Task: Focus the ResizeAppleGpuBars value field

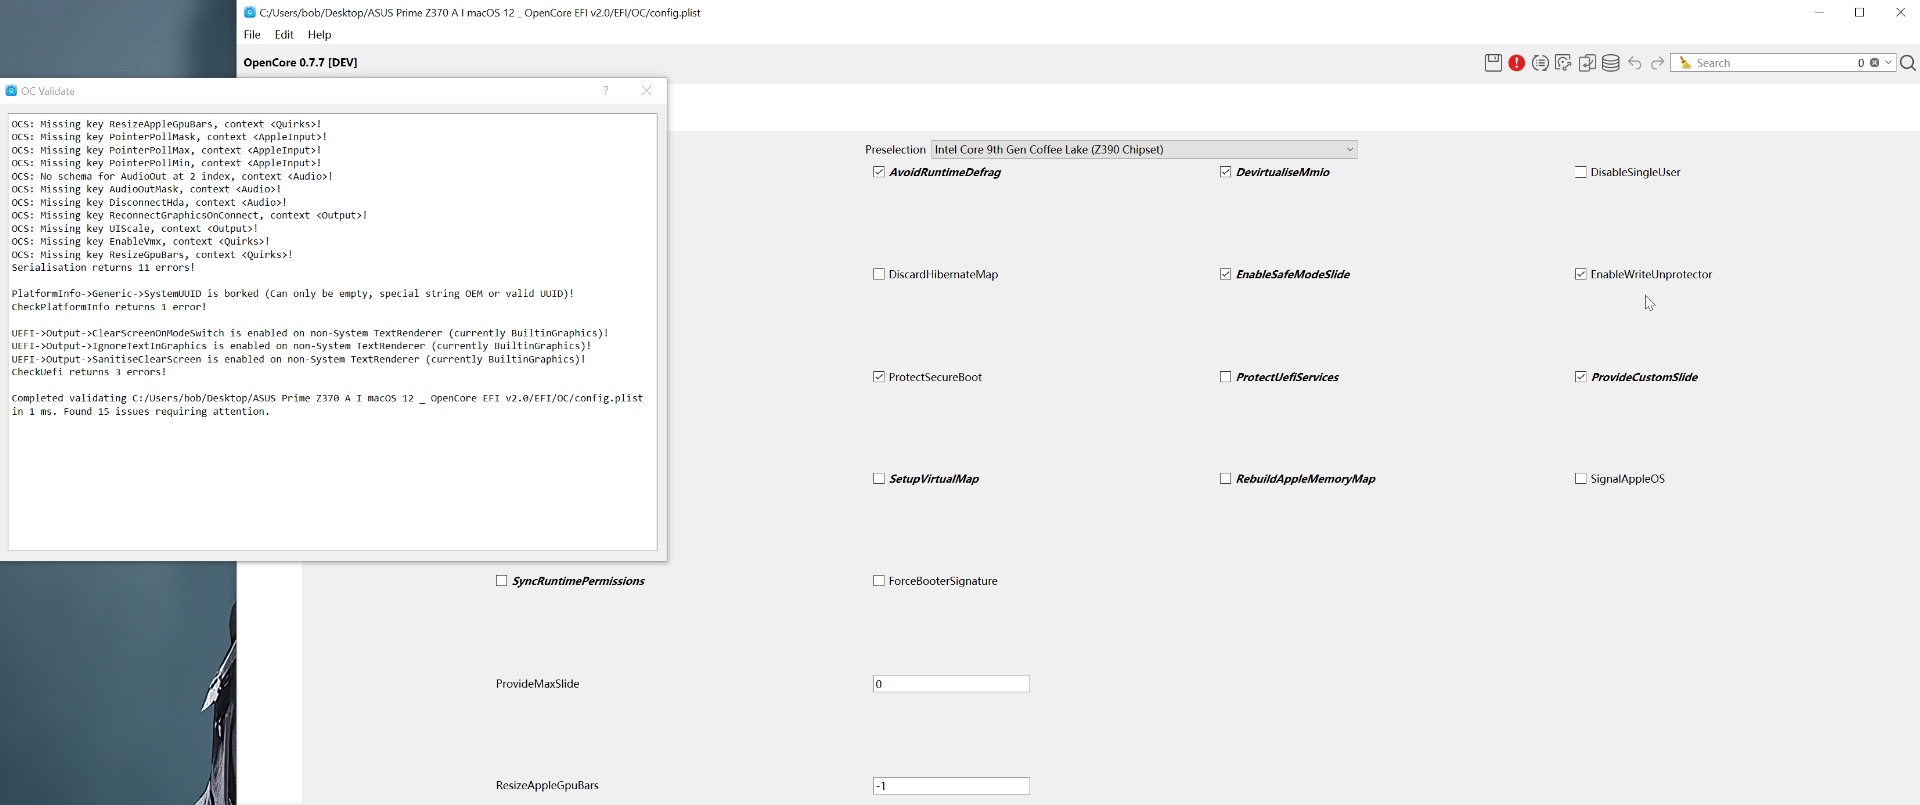Action: [x=951, y=786]
